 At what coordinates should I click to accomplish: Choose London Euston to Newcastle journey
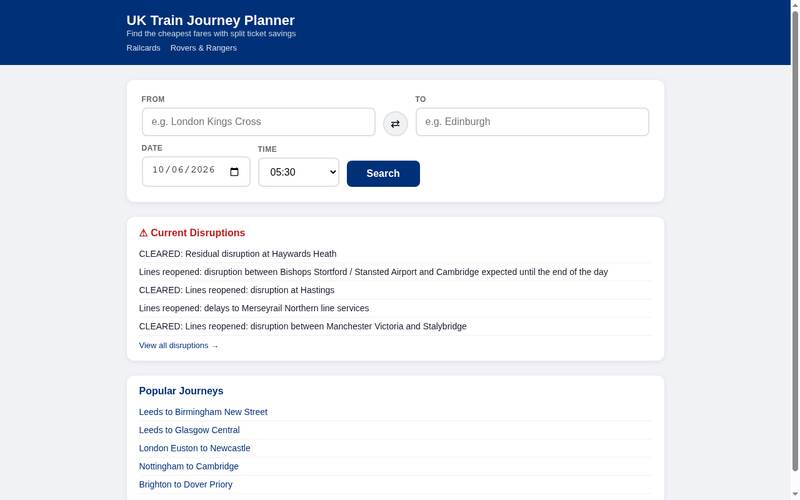[194, 448]
